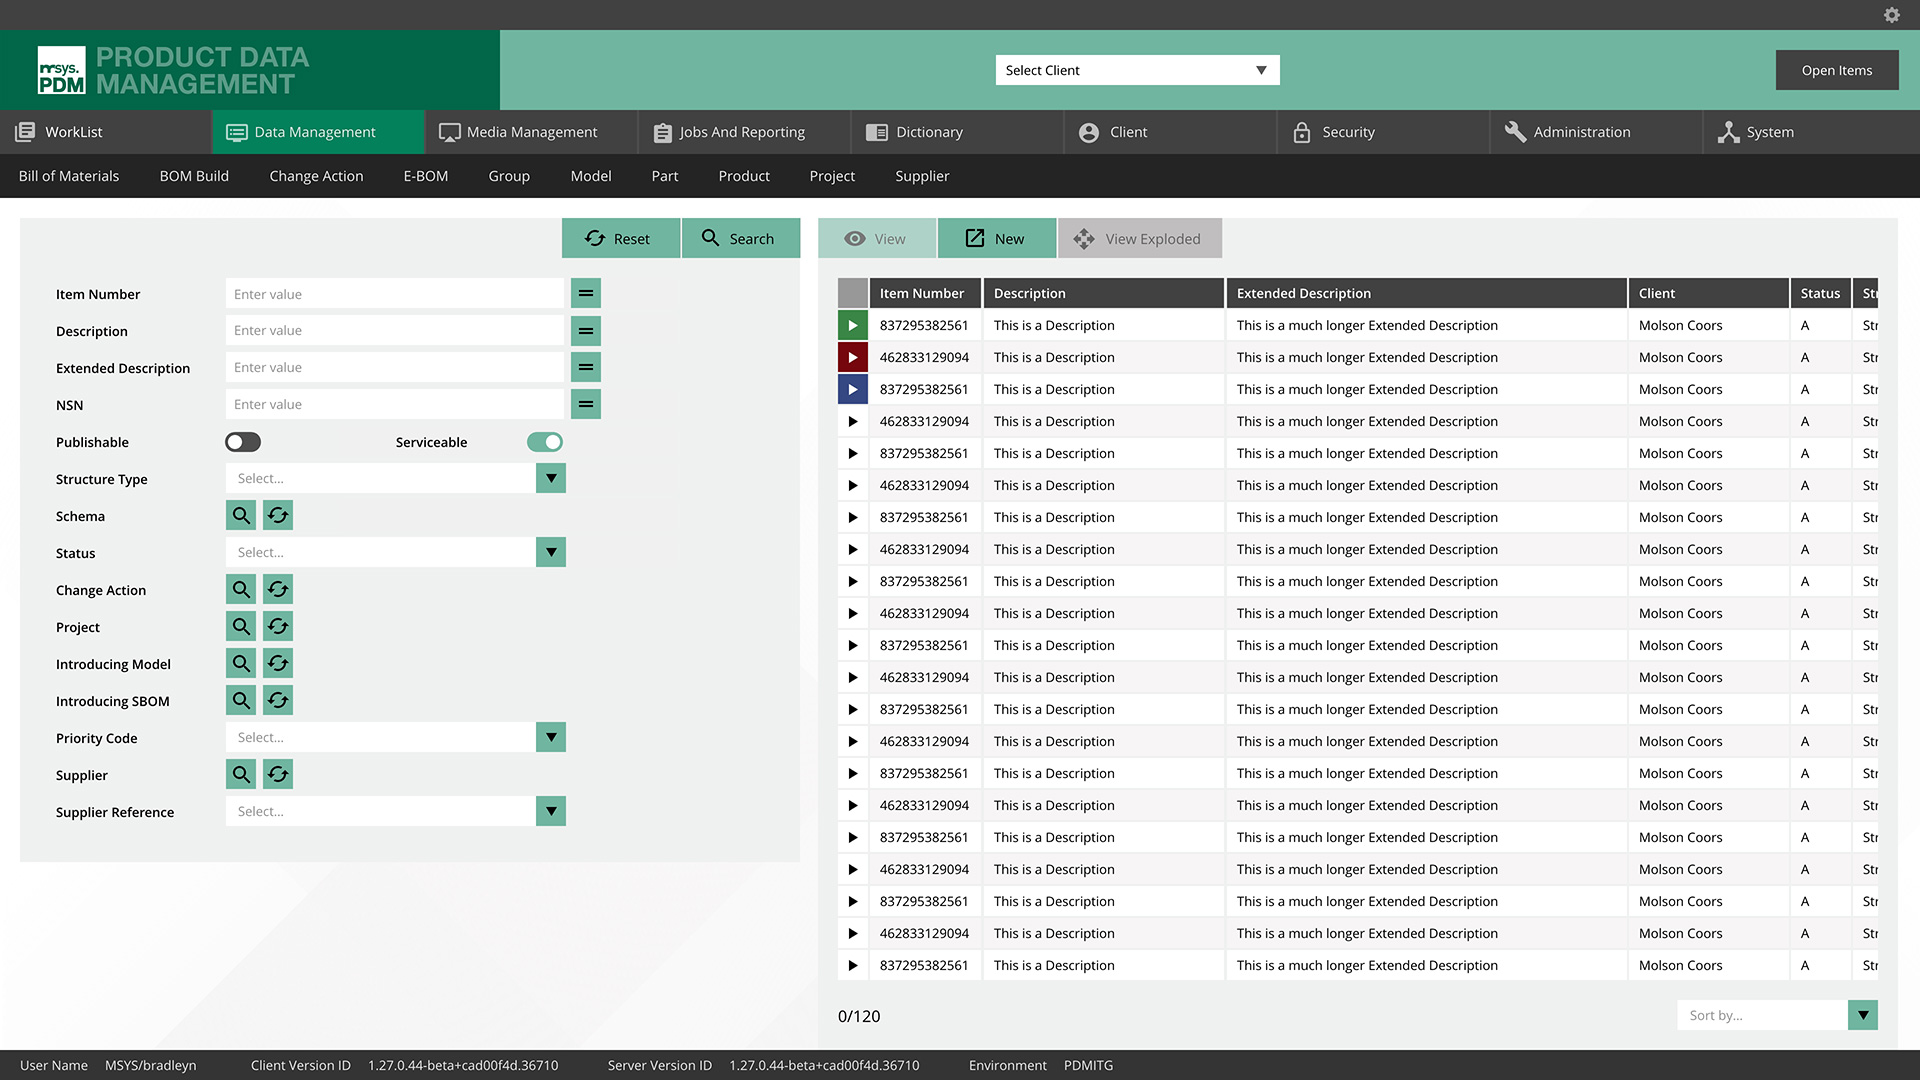Viewport: 1920px width, 1080px height.
Task: Click the Introducing SBOM refresh icon
Action: point(278,701)
